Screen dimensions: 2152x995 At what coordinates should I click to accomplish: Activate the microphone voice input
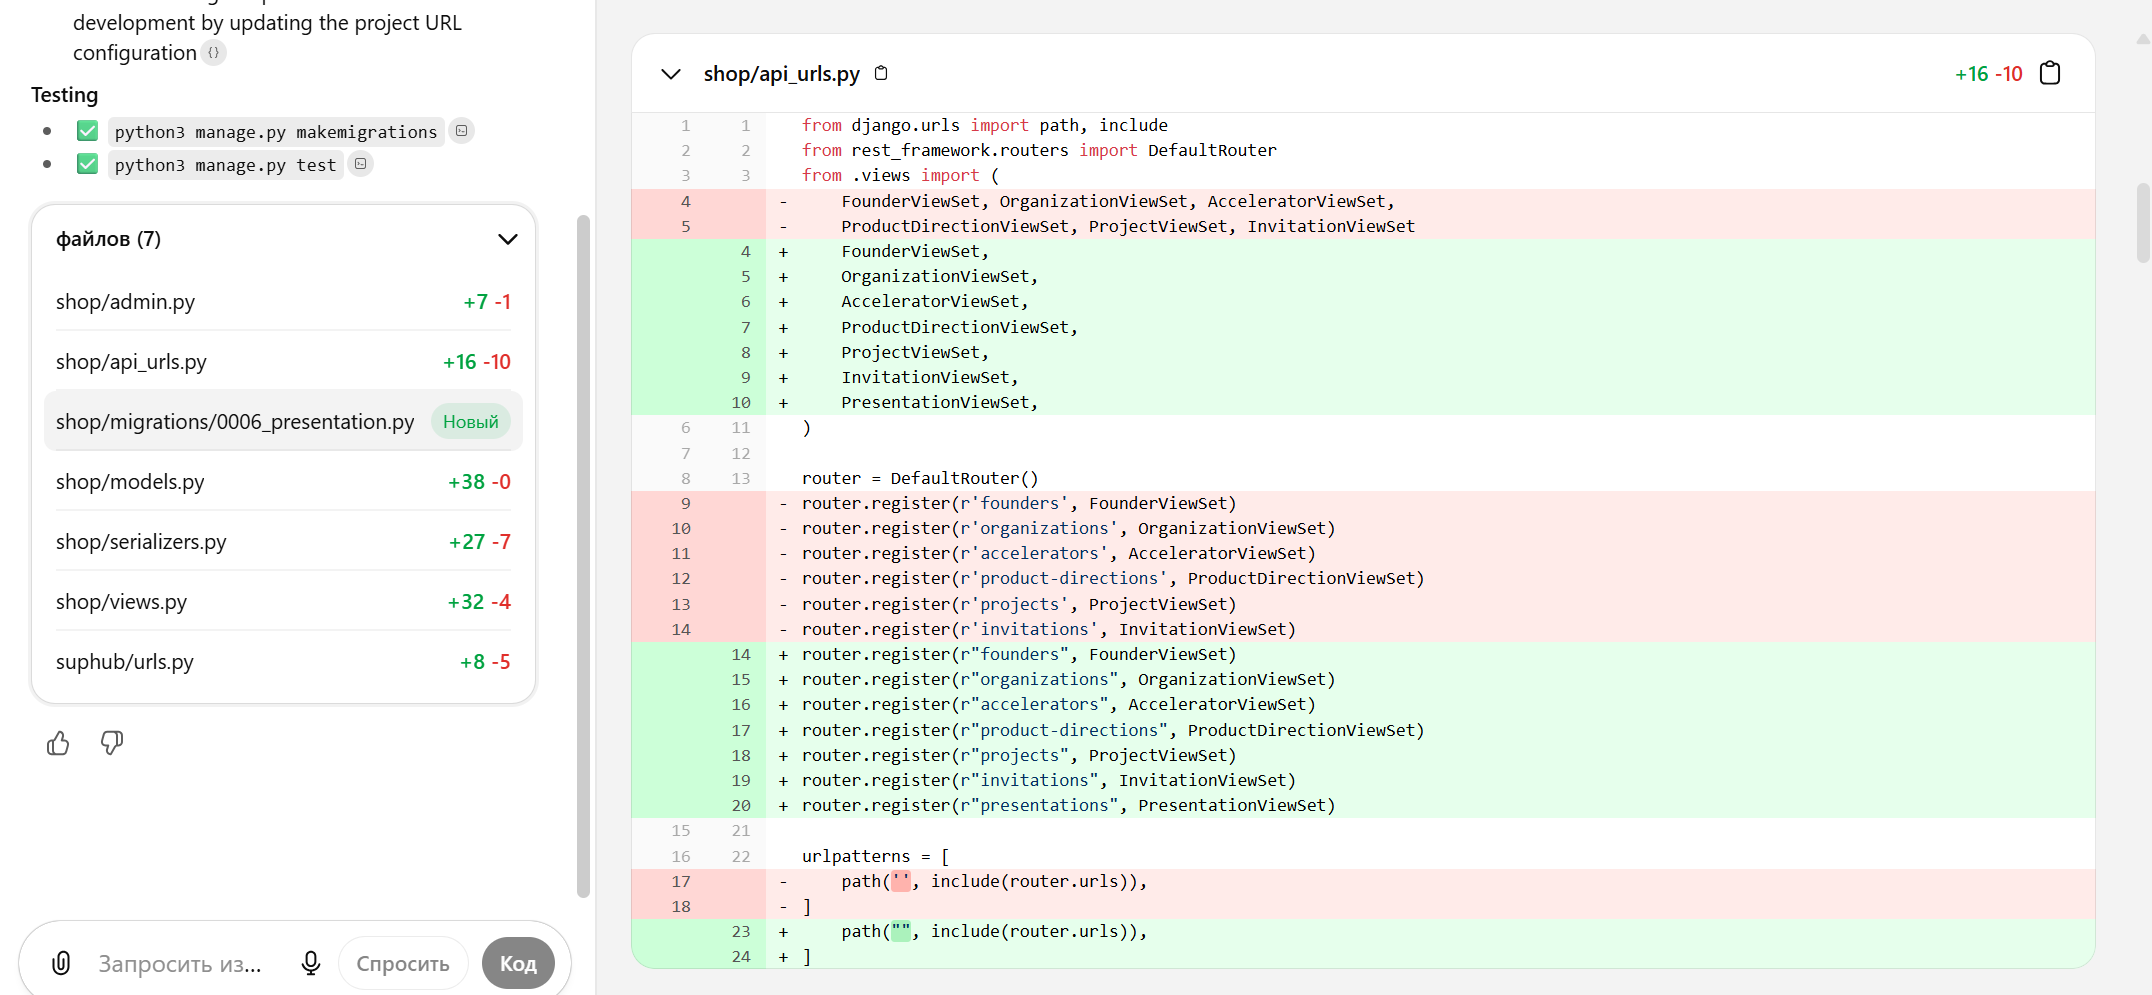(x=311, y=963)
